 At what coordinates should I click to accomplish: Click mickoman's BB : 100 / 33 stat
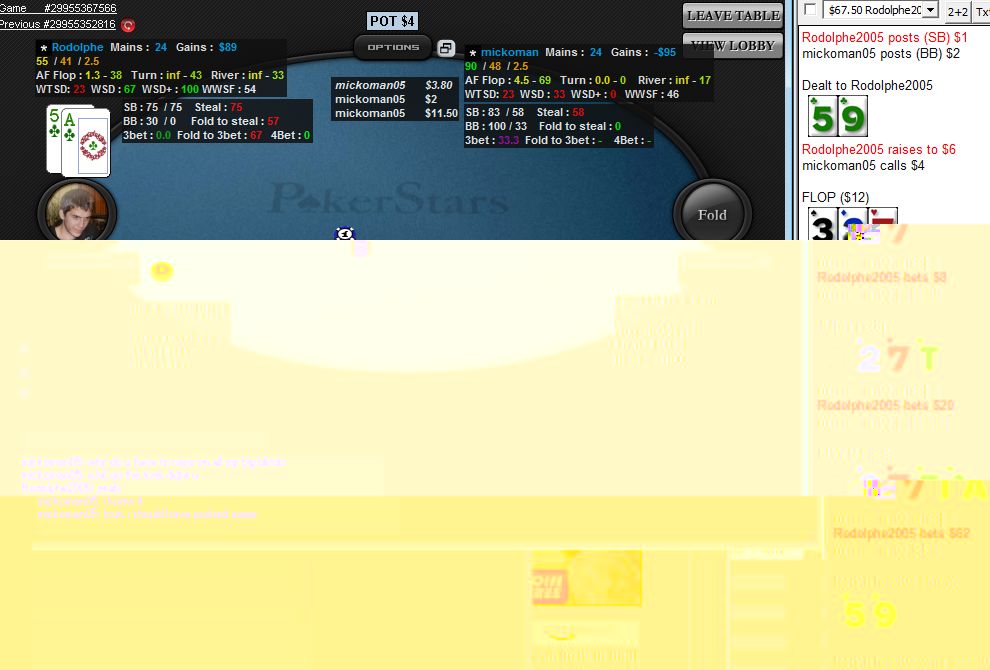pos(496,126)
